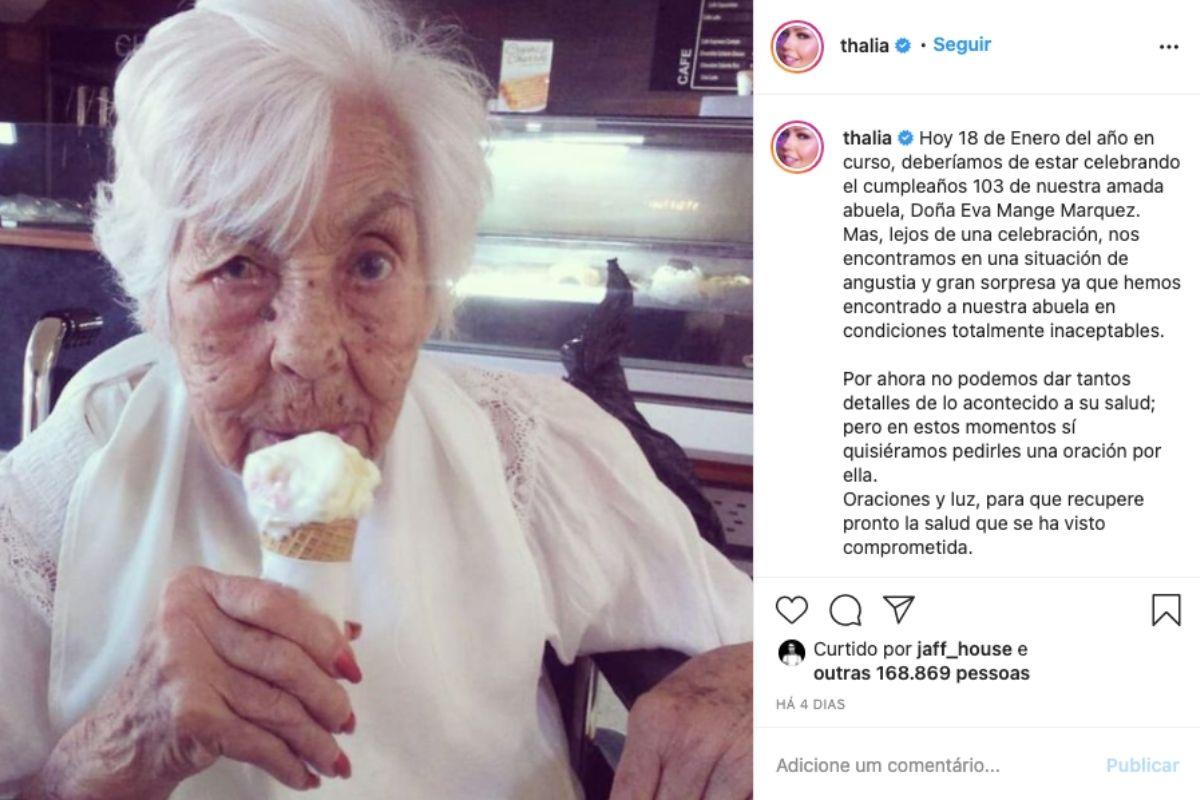Image resolution: width=1200 pixels, height=800 pixels.
Task: Open thalia username link in header
Action: click(x=865, y=46)
